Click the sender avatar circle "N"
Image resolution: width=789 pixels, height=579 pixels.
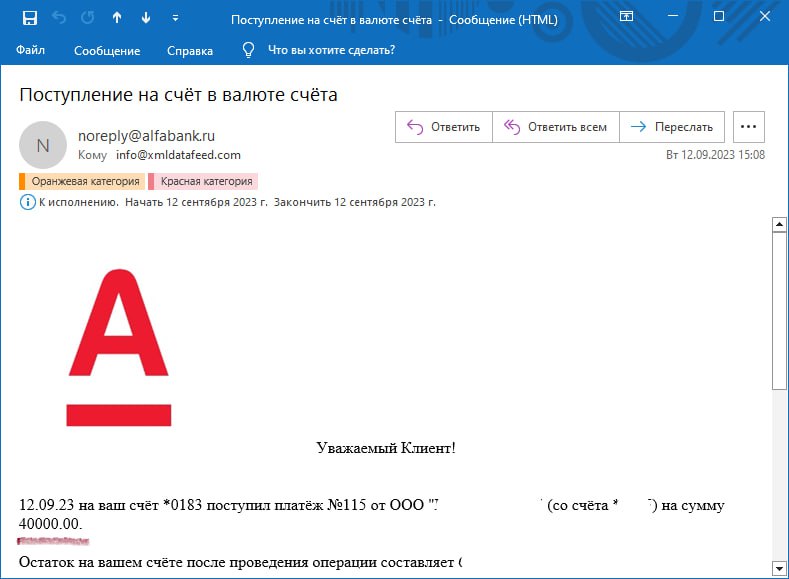coord(42,145)
